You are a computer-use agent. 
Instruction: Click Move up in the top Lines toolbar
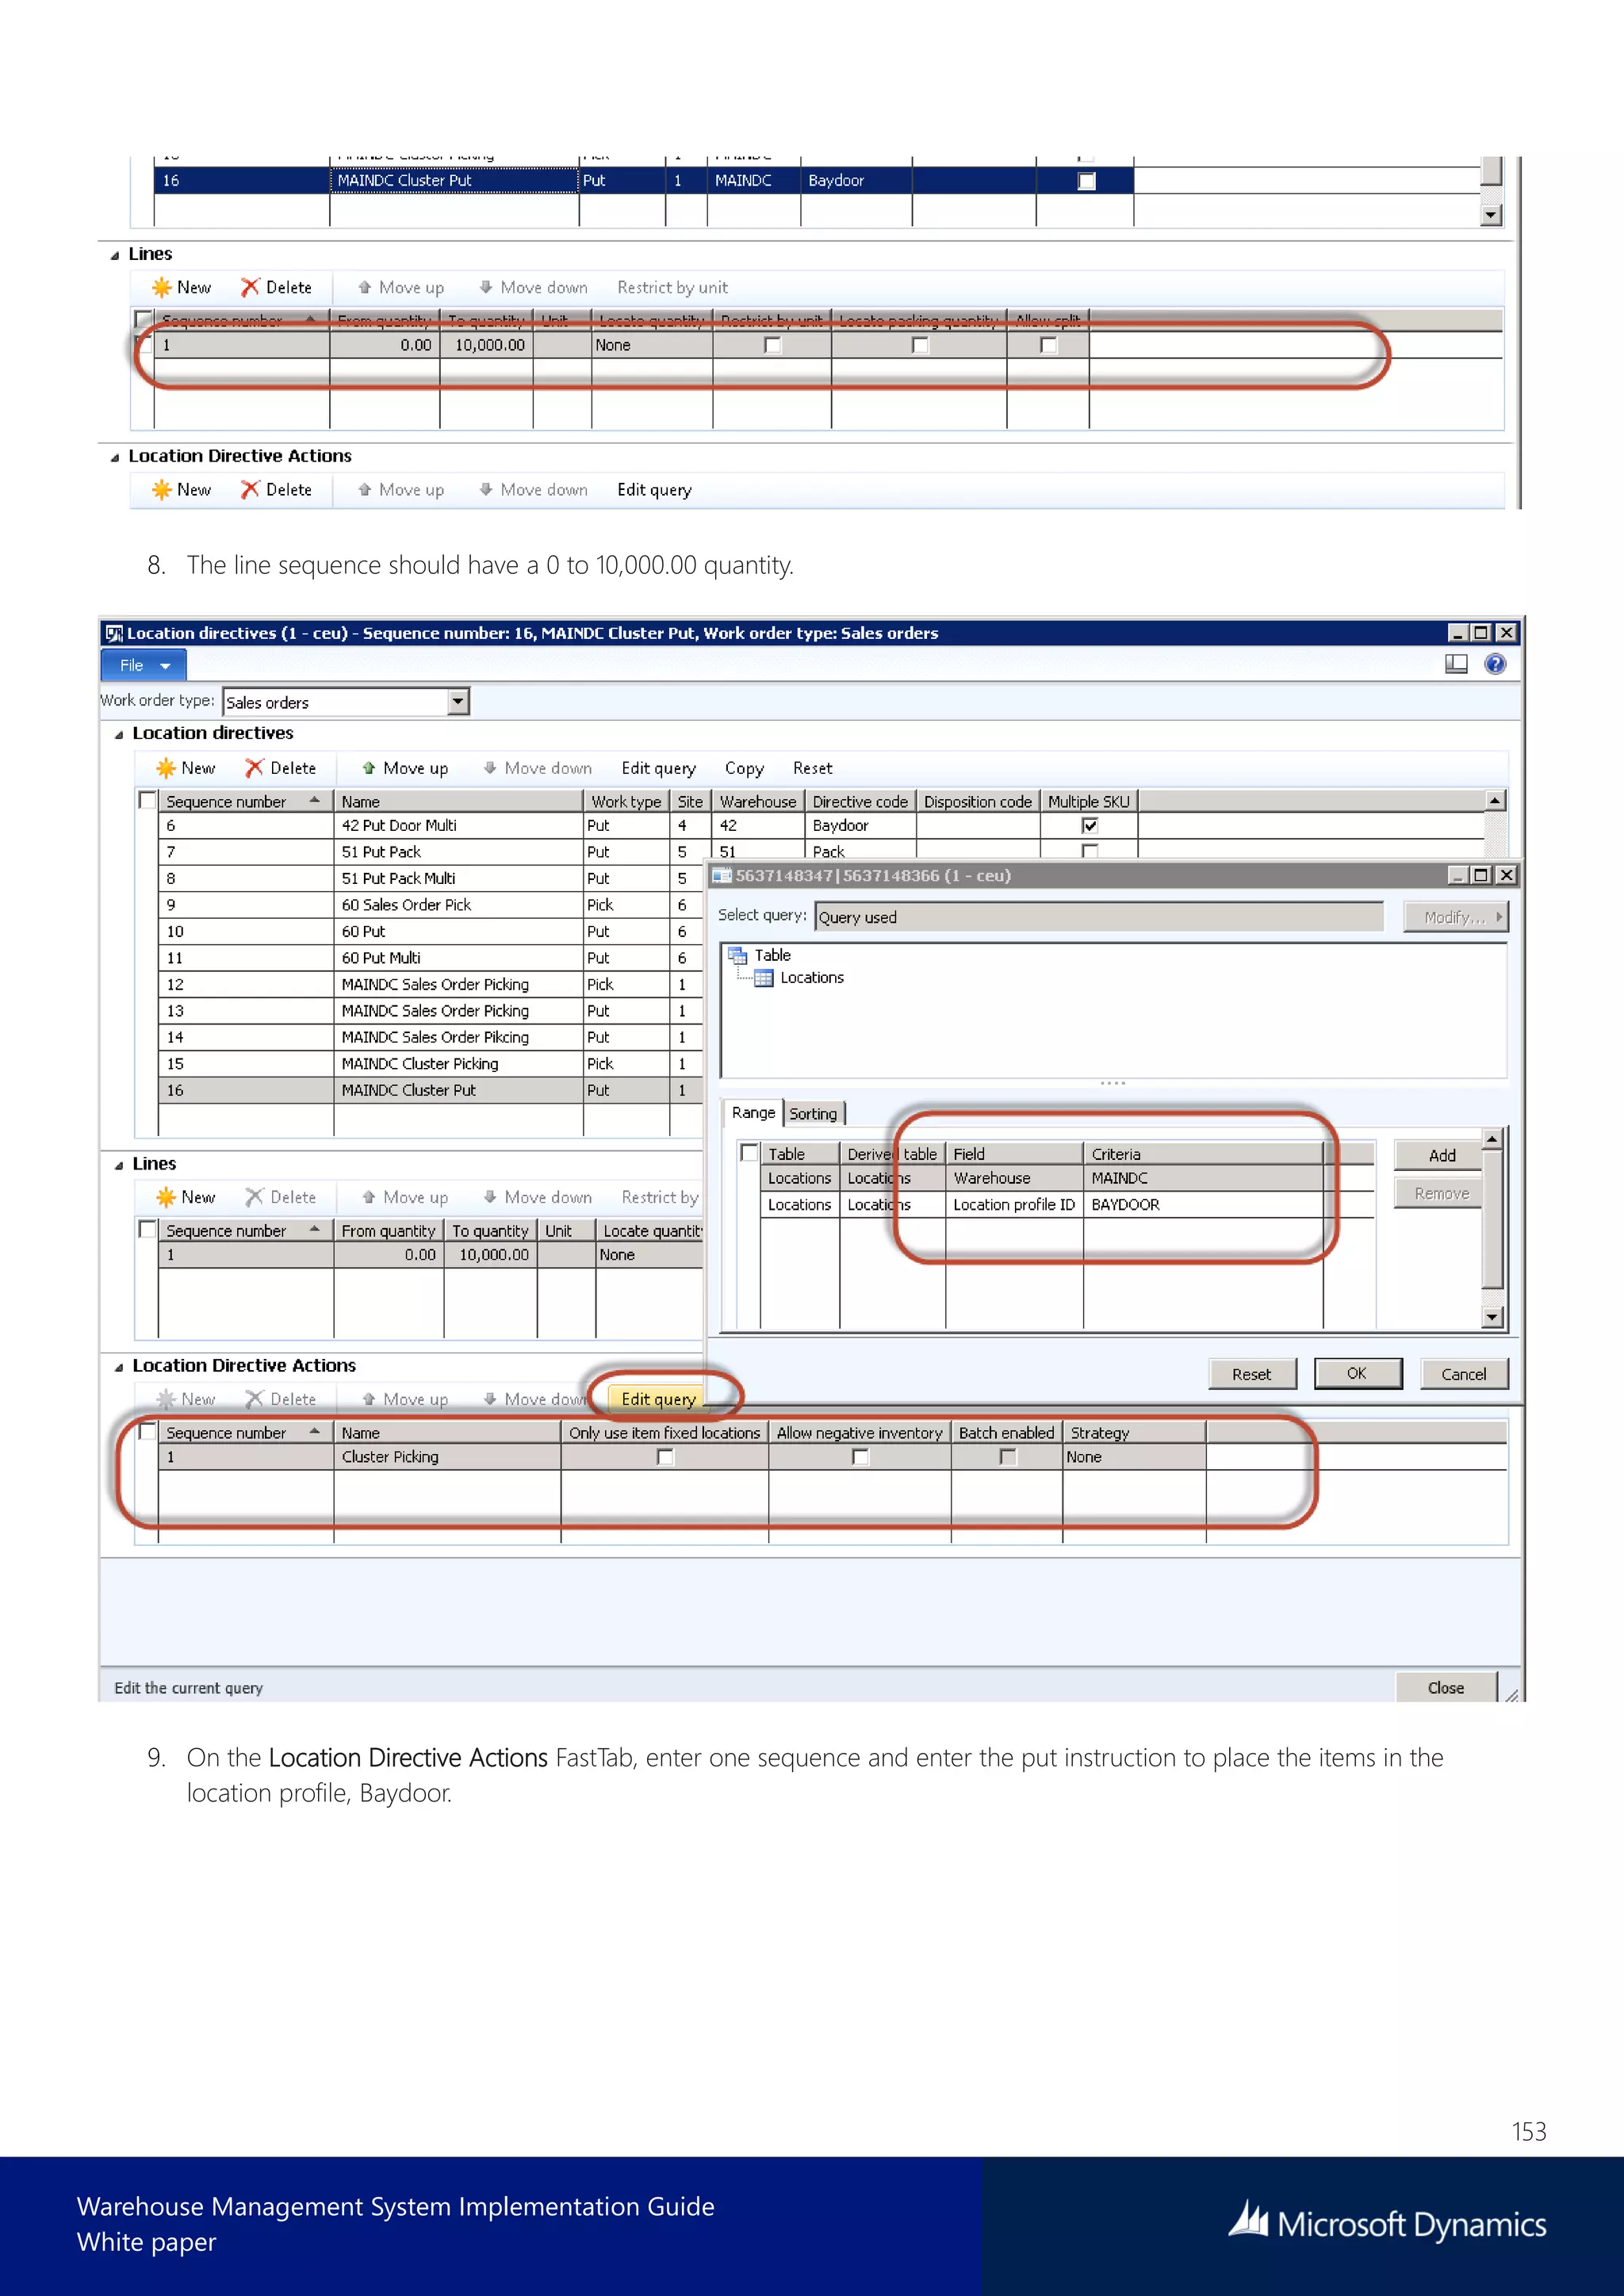[401, 288]
